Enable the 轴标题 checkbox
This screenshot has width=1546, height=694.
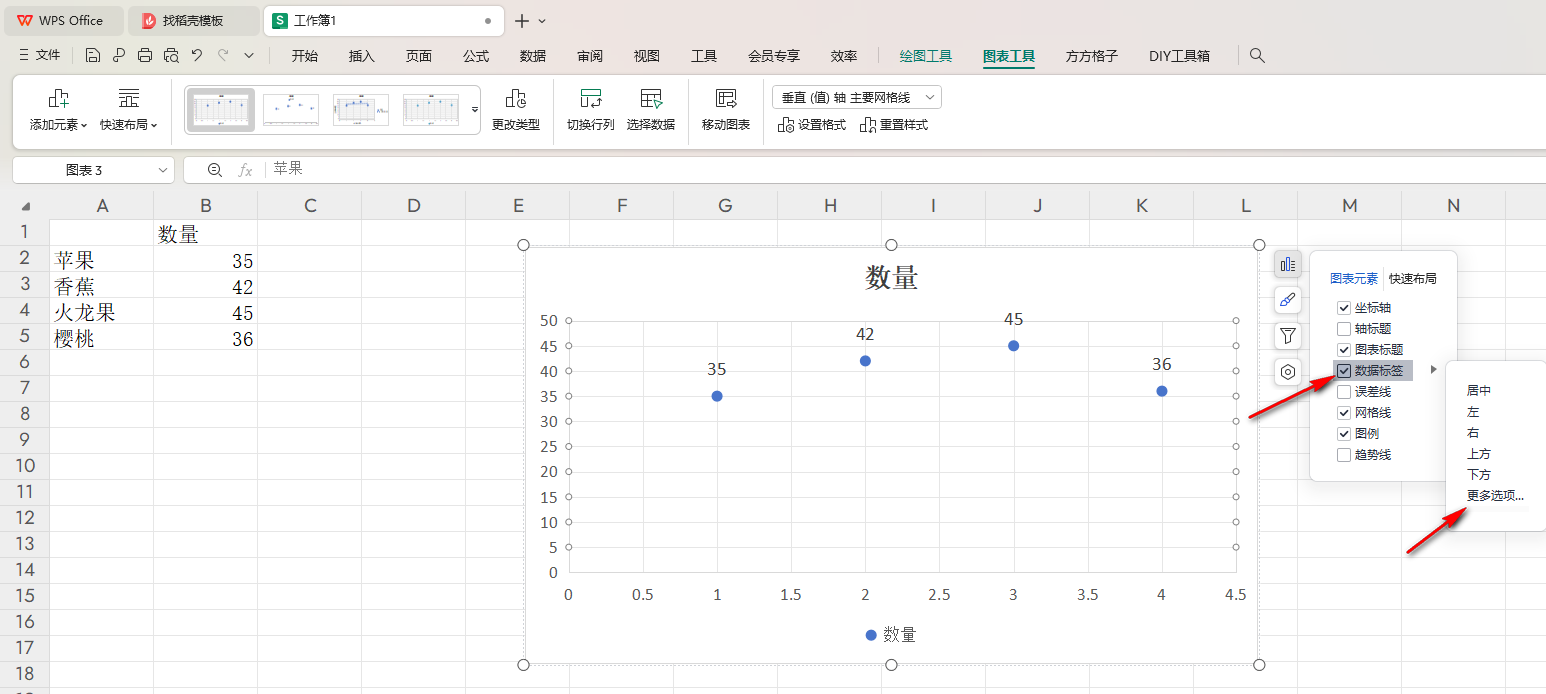[x=1344, y=329]
